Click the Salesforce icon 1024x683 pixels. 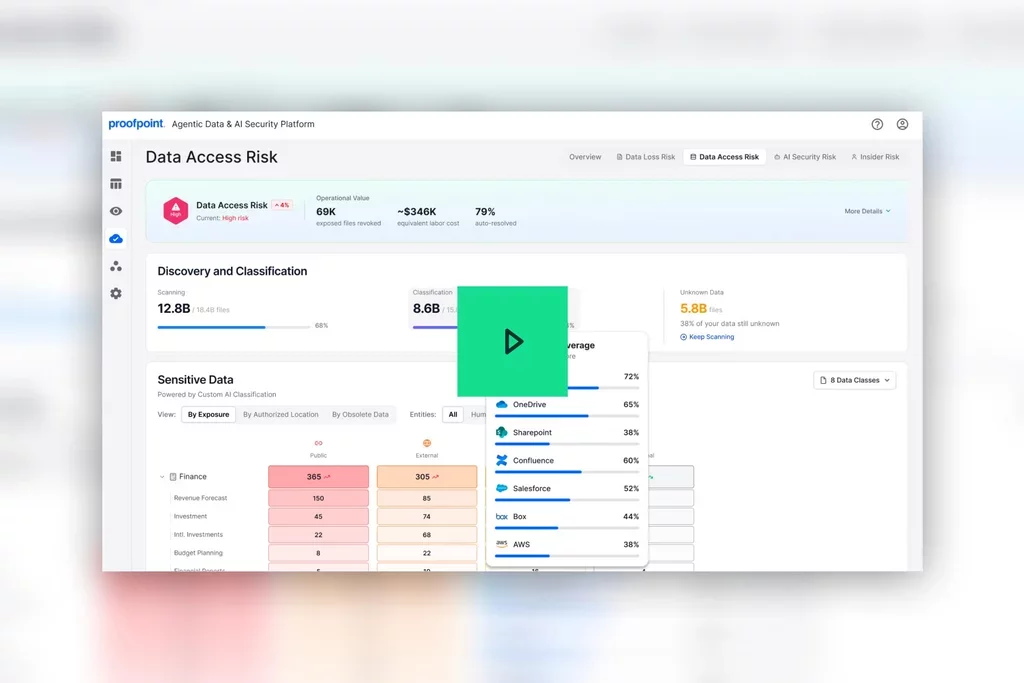point(502,488)
